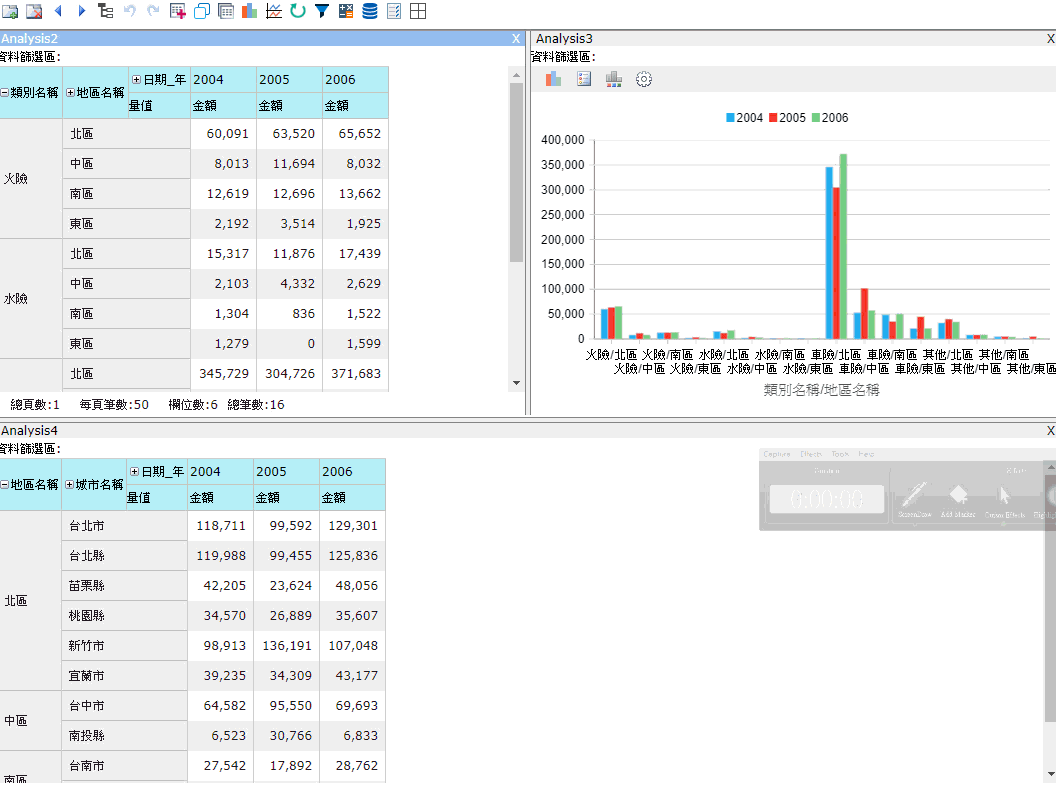Screen dimensions: 1056x788
Task: Click the cell value 345,729
Action: point(224,373)
